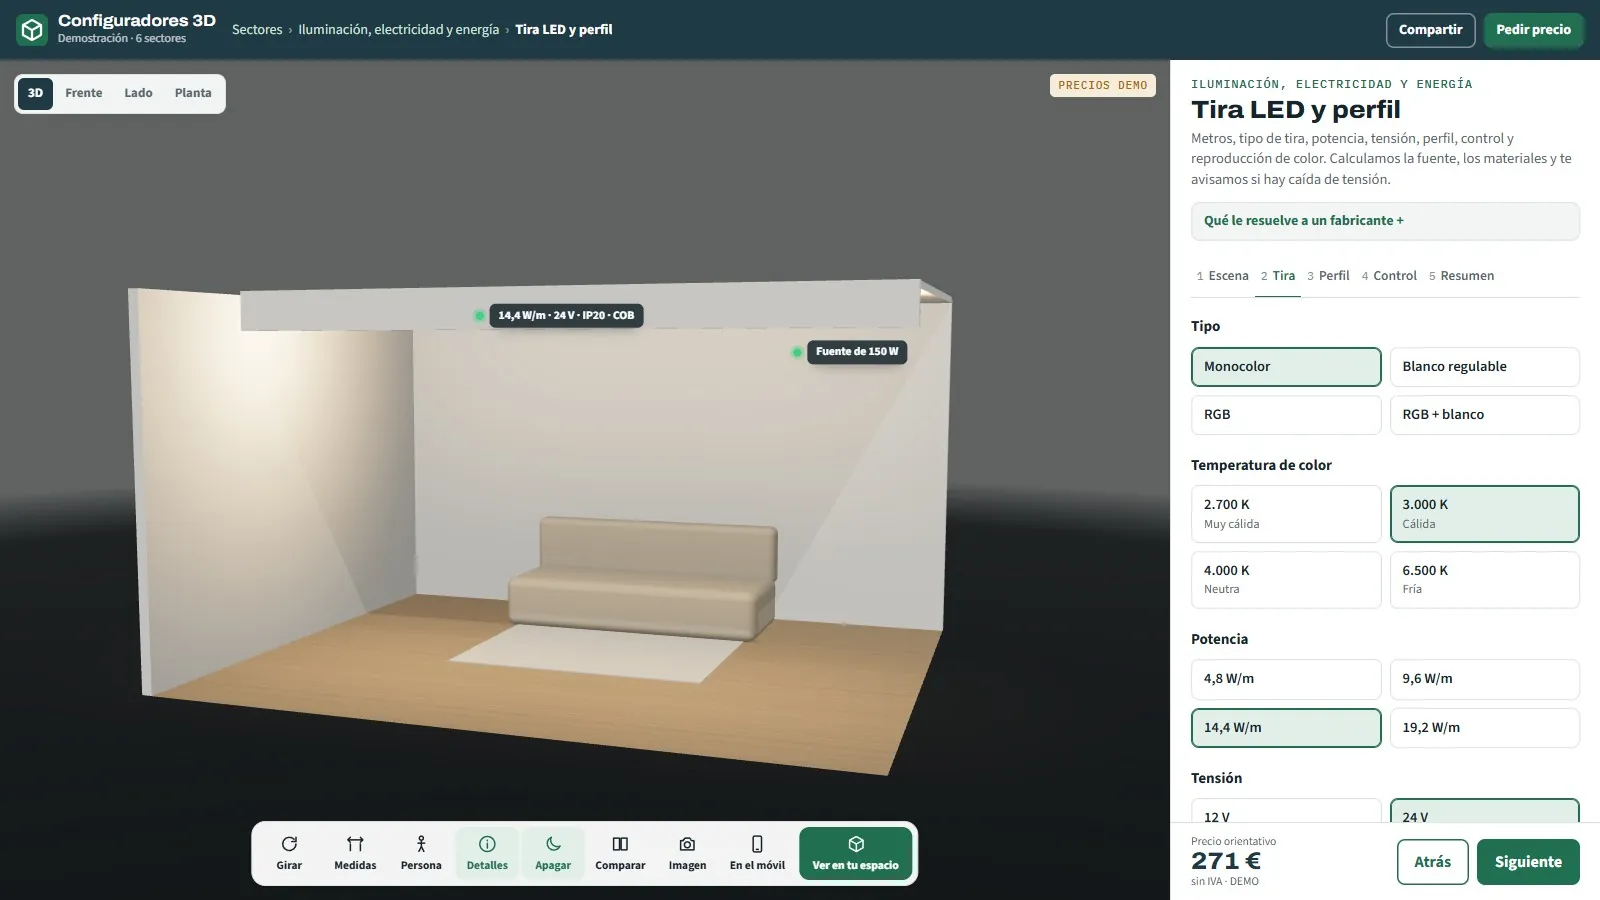Image resolution: width=1600 pixels, height=900 pixels.
Task: Select the Blanco regulable strip type
Action: coord(1485,367)
